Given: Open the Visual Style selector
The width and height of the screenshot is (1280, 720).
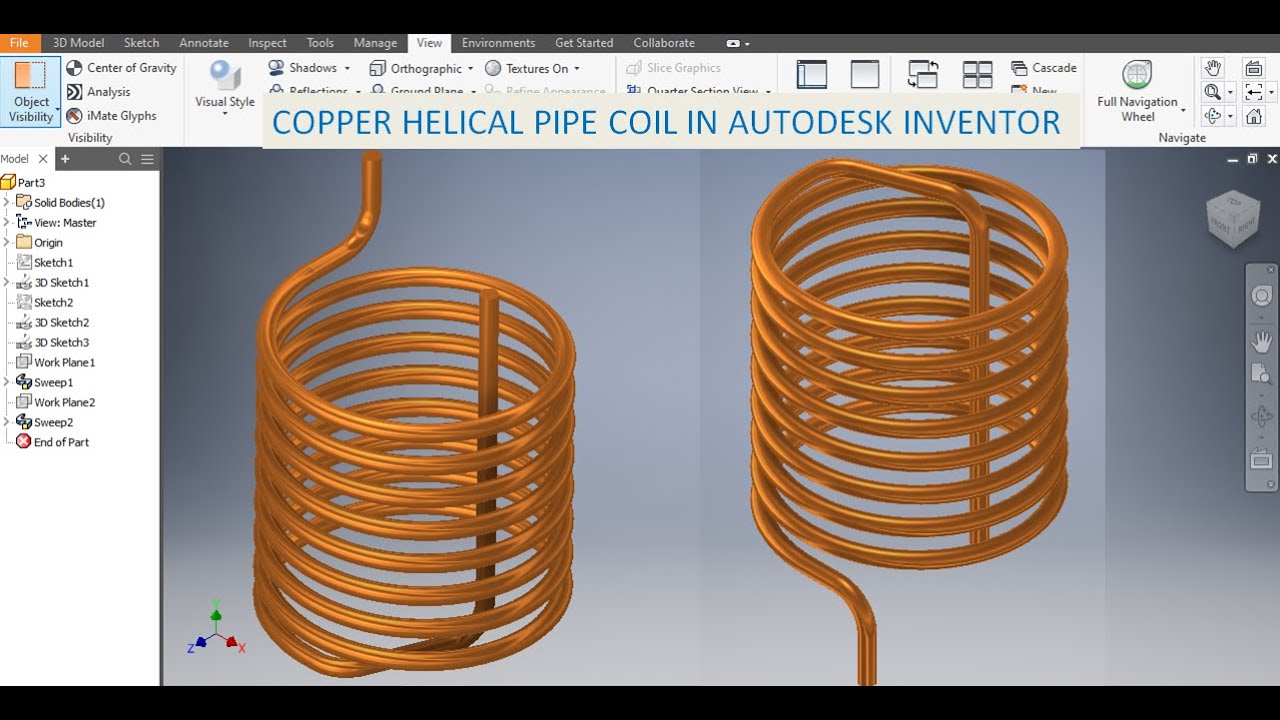Looking at the screenshot, I should [225, 88].
